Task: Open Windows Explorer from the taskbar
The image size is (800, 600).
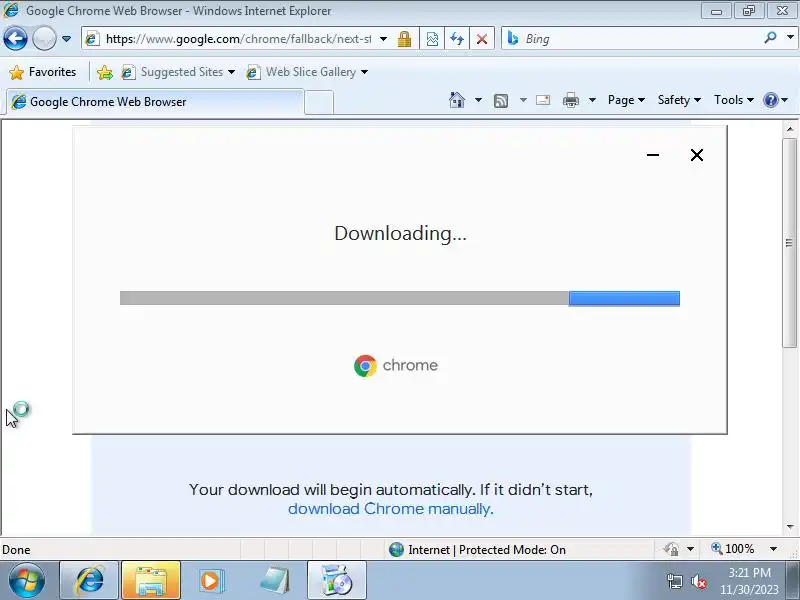Action: tap(151, 581)
